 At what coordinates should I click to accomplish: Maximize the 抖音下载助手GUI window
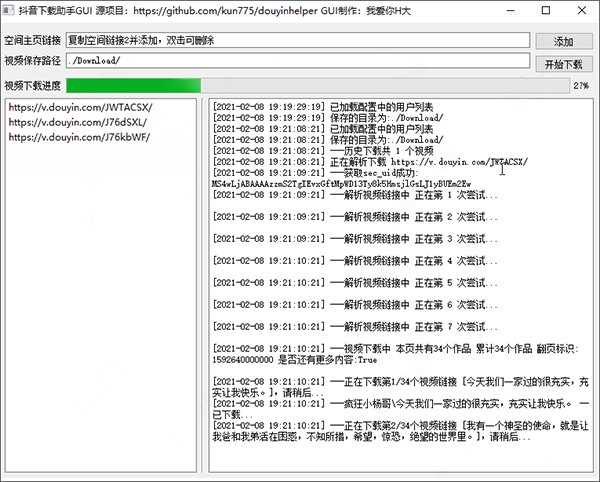(546, 10)
